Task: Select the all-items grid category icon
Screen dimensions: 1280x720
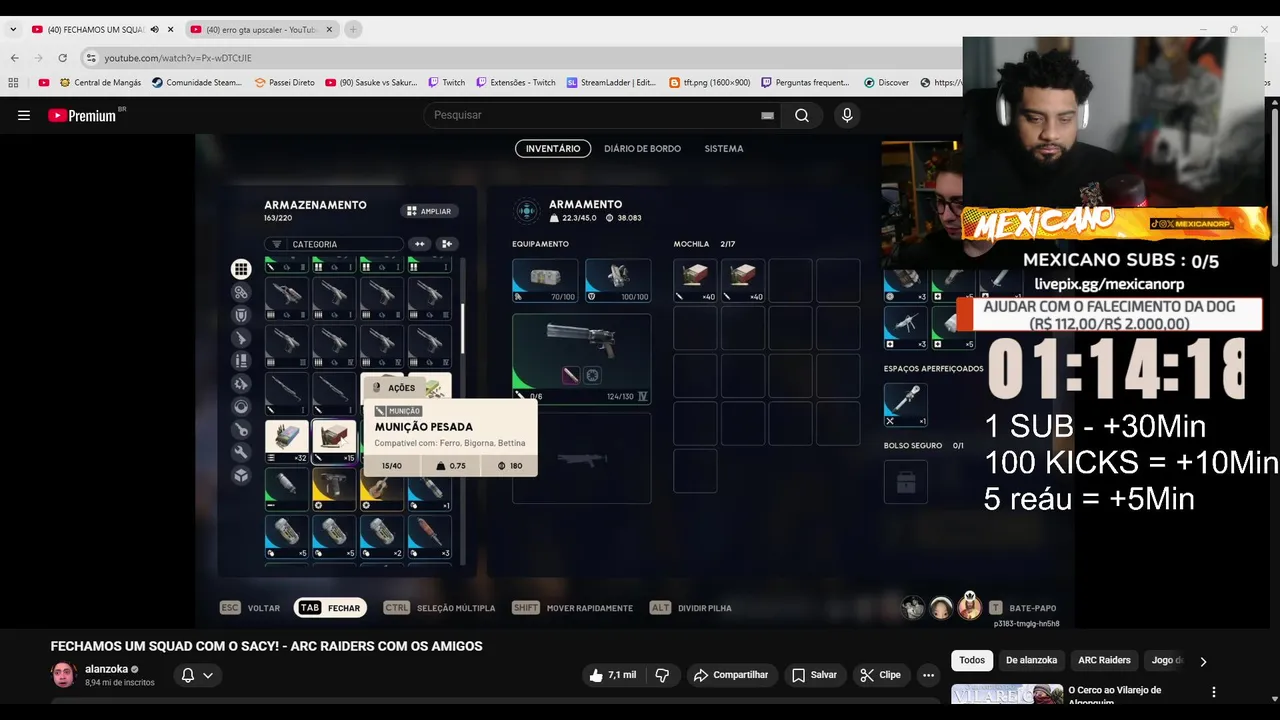Action: 241,269
